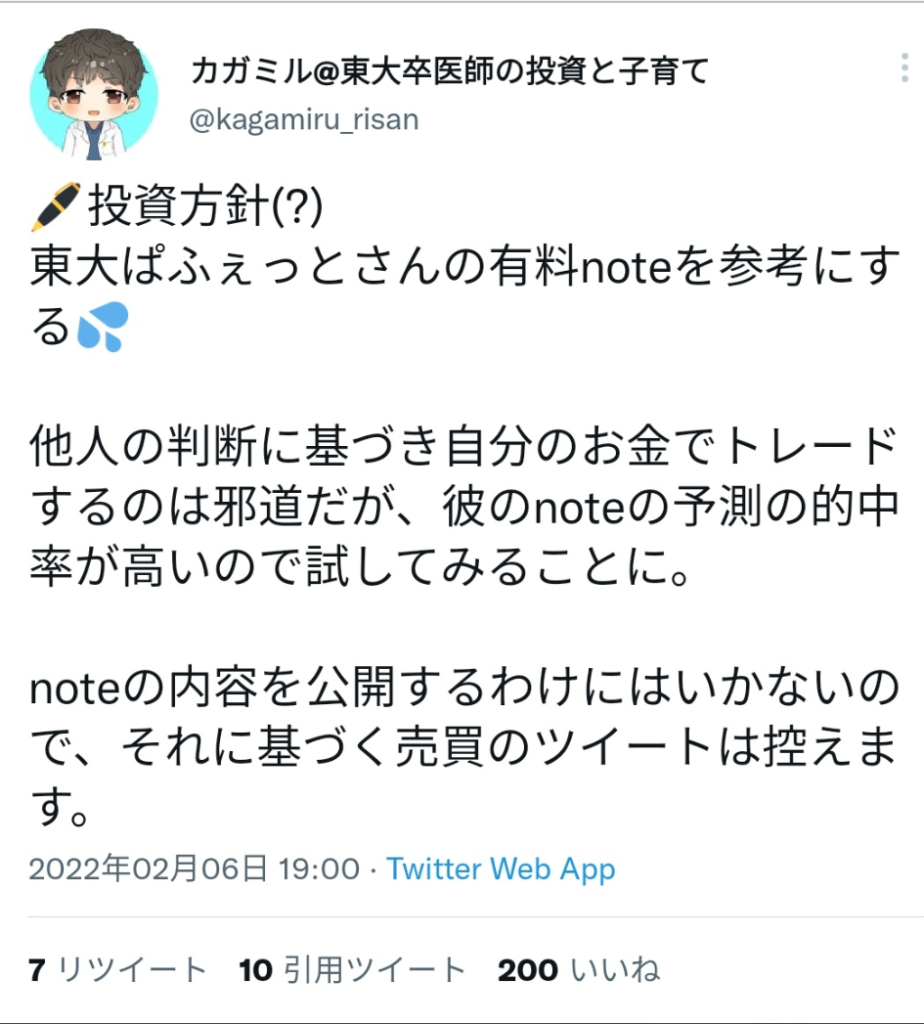Click the line starting するのは邪道だが

pos(465,507)
